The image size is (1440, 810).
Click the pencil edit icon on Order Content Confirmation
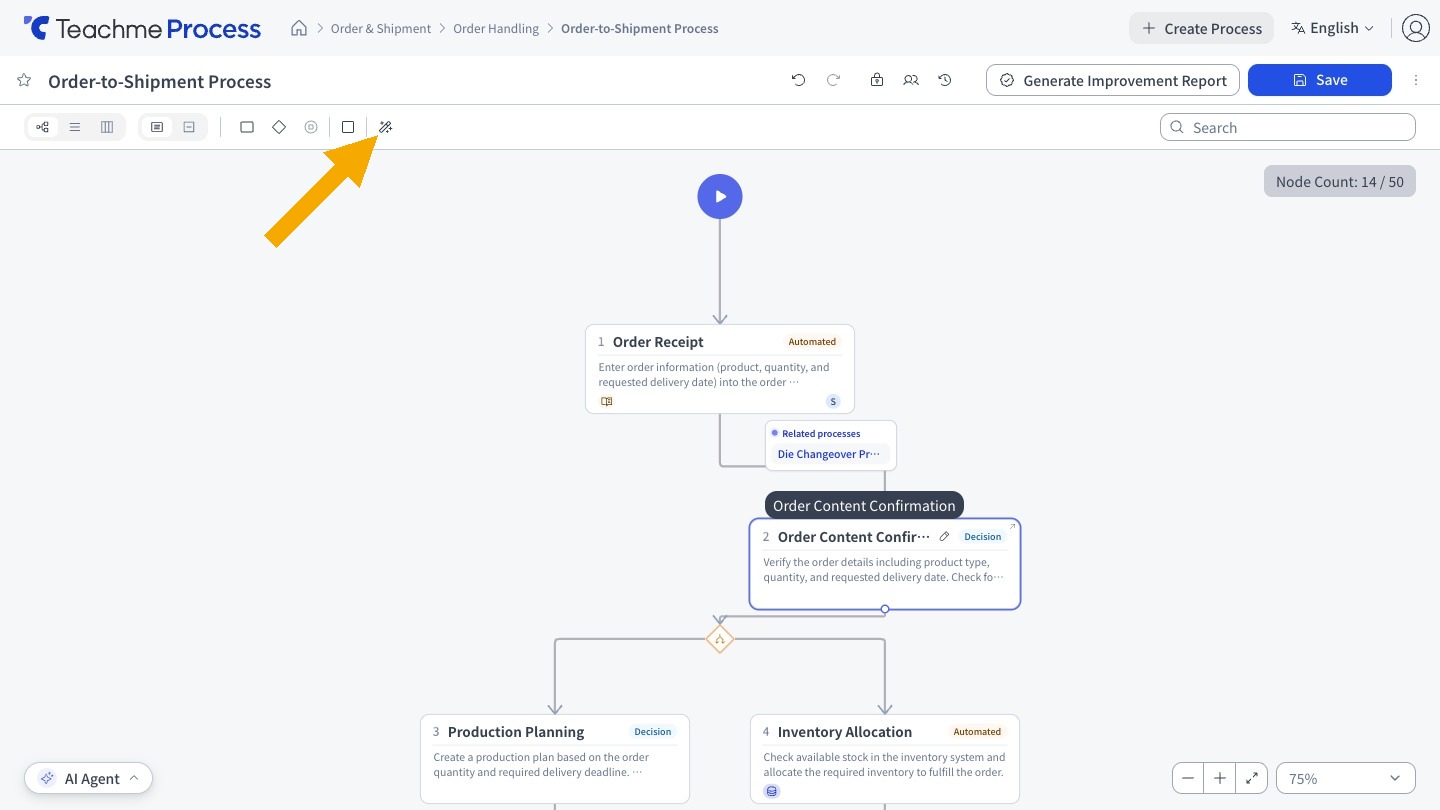(x=944, y=537)
